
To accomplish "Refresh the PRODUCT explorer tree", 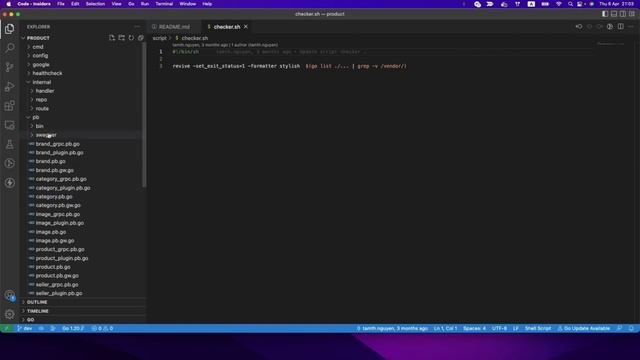I will click(131, 38).
